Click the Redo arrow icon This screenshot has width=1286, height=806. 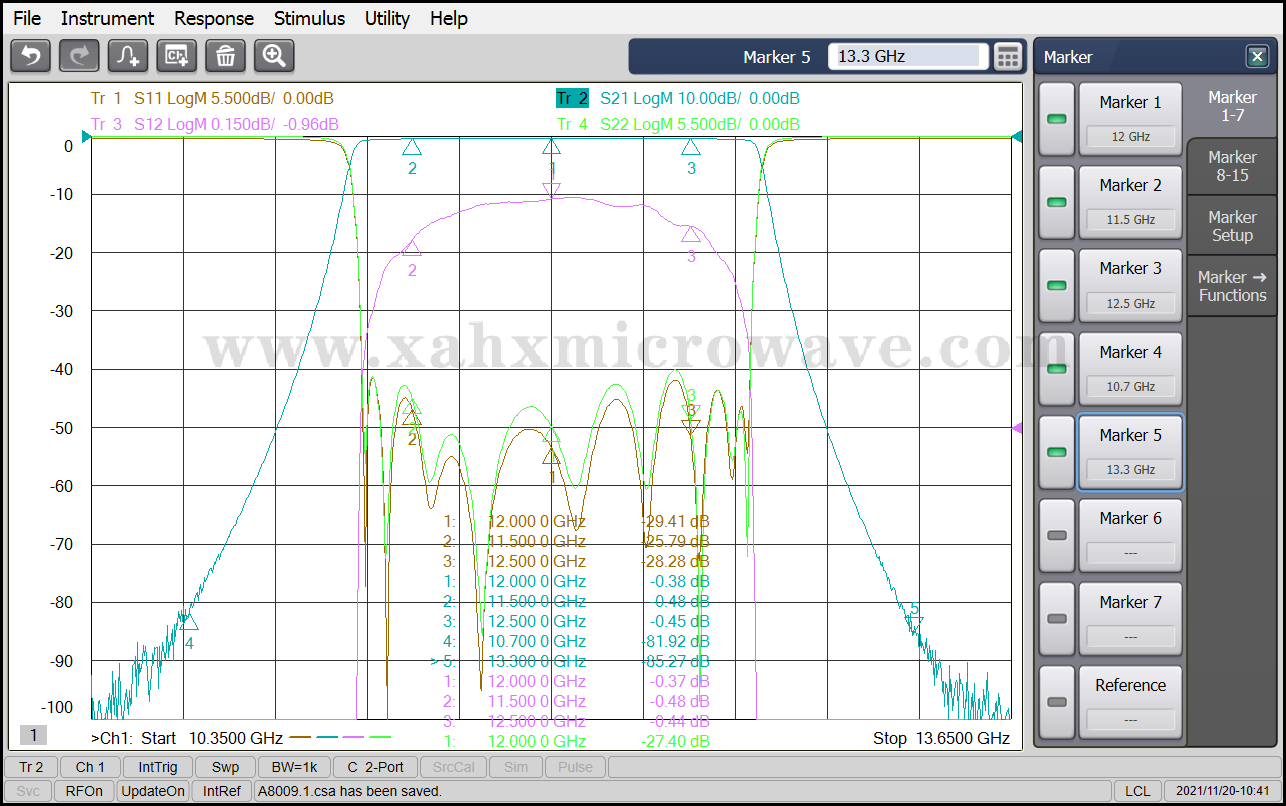79,56
